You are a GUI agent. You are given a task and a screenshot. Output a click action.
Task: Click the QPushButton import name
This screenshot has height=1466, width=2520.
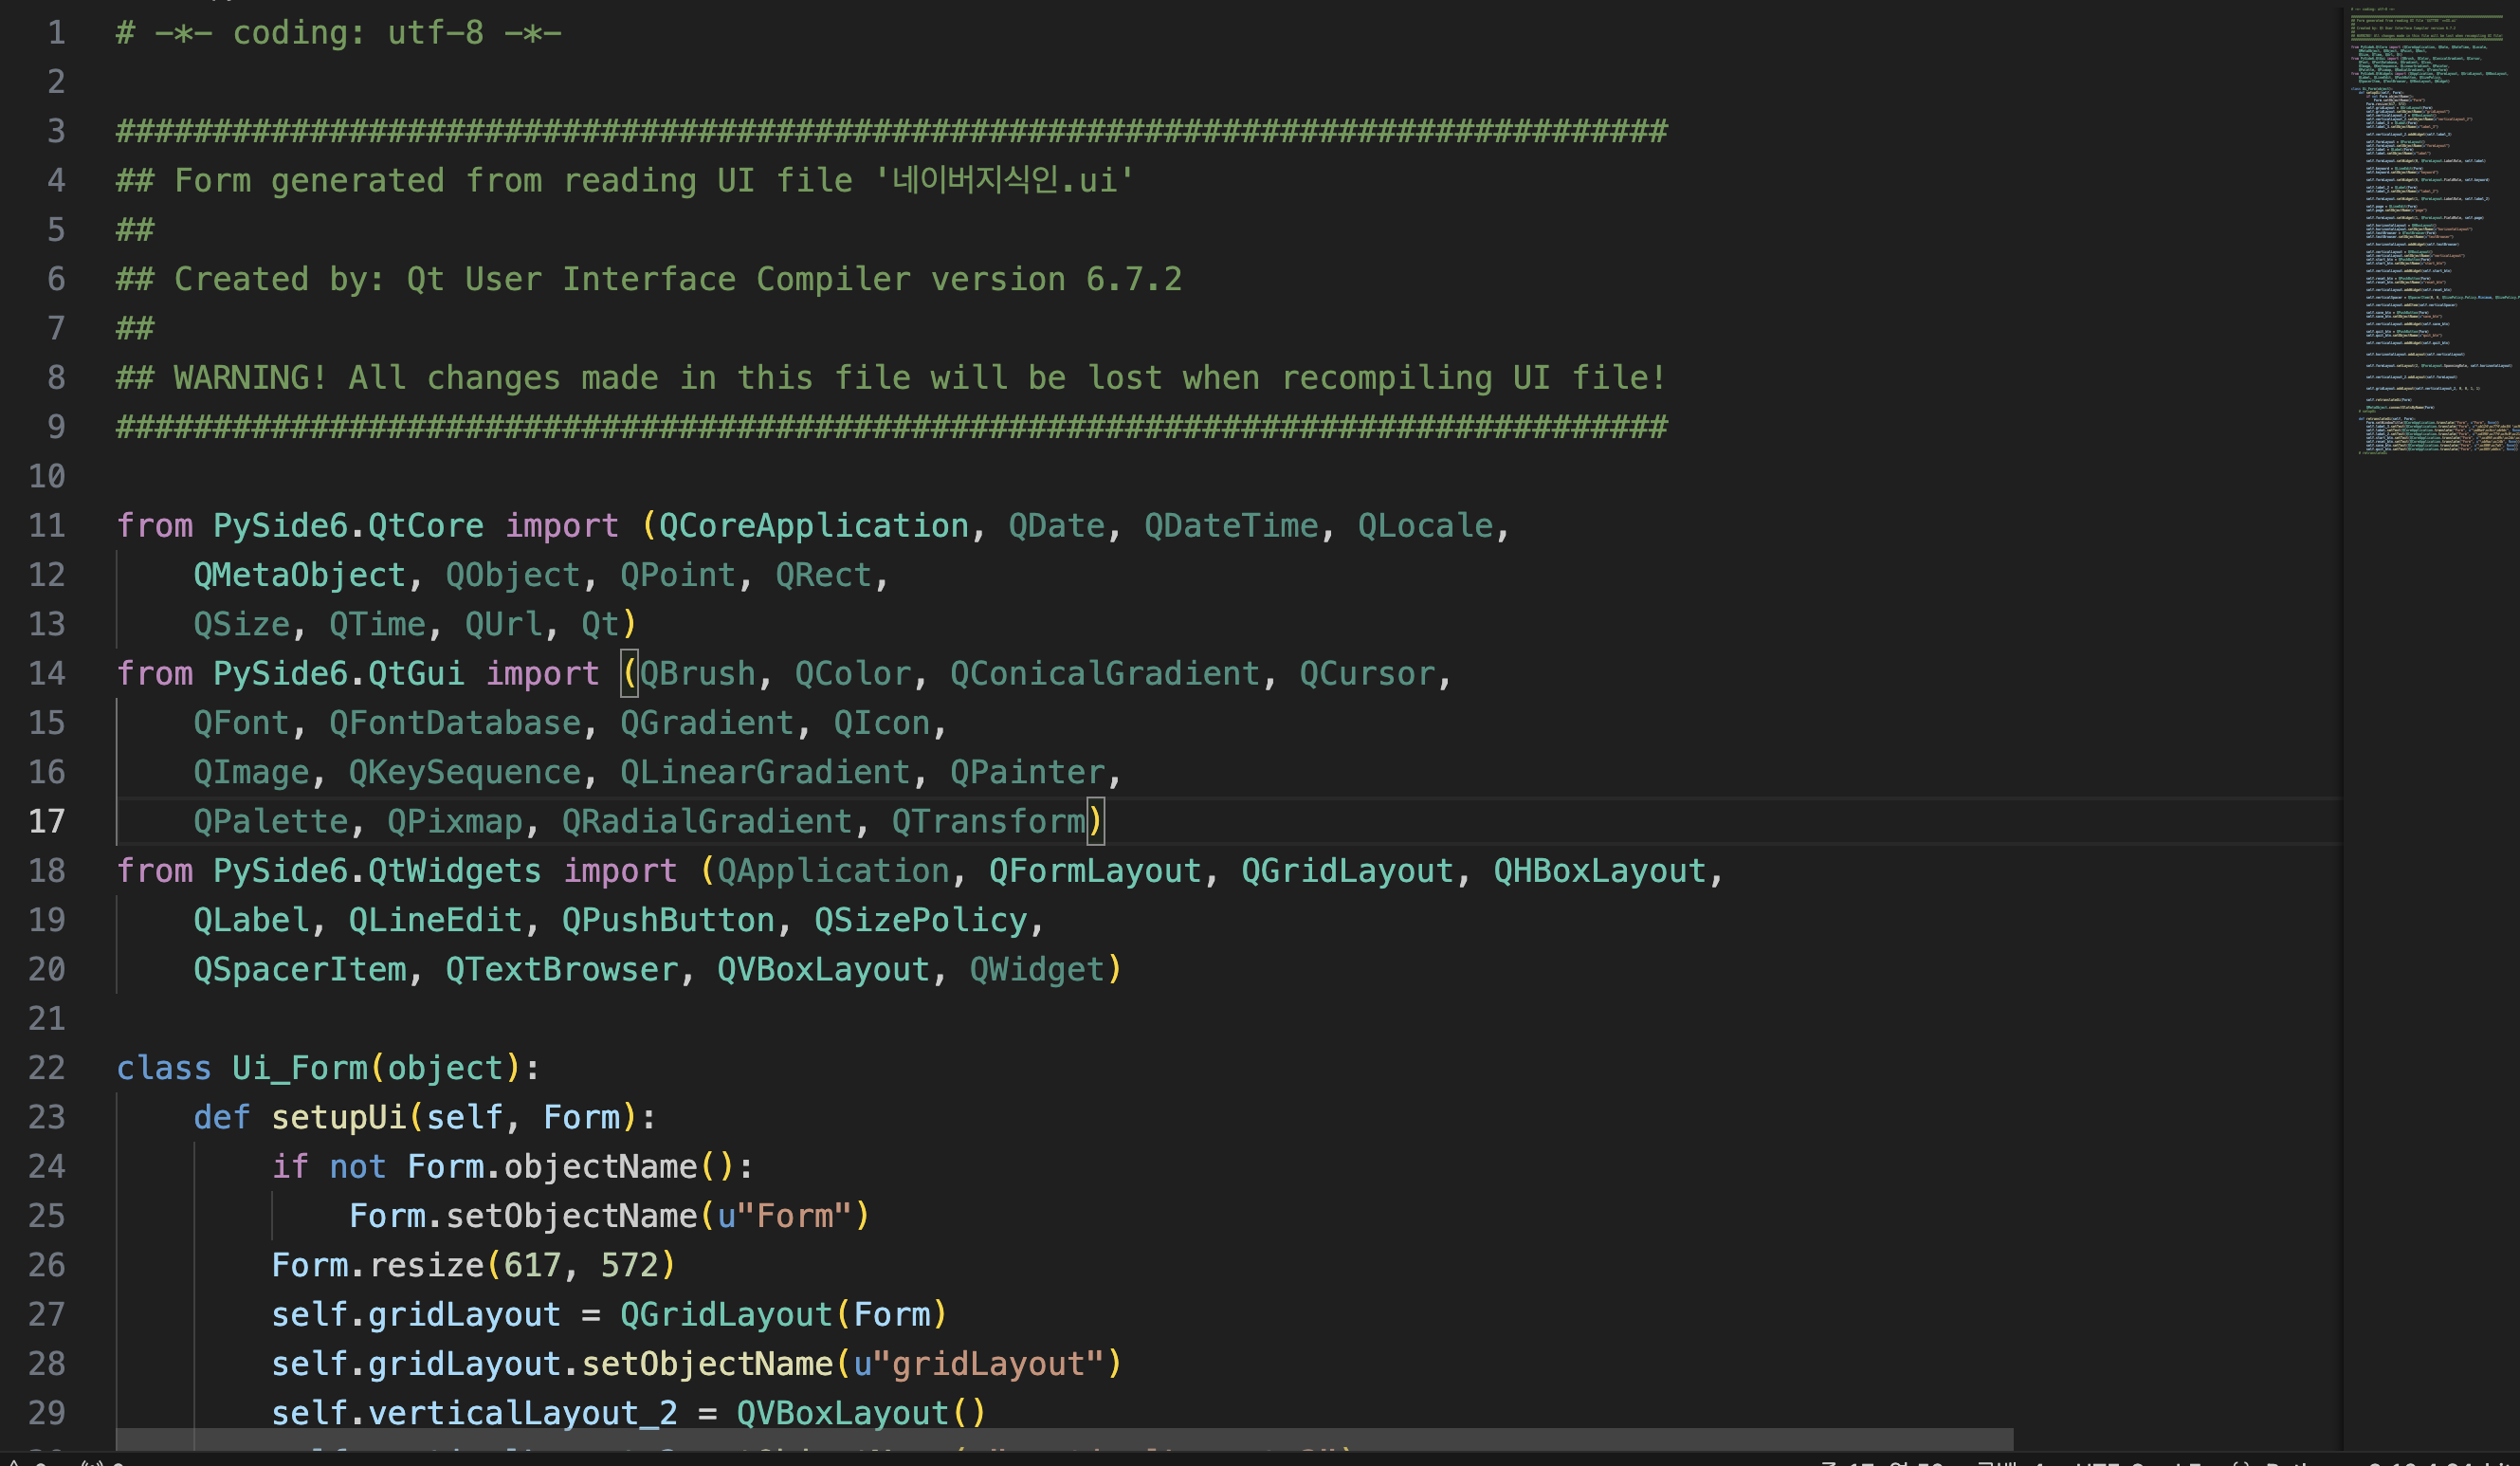point(668,920)
